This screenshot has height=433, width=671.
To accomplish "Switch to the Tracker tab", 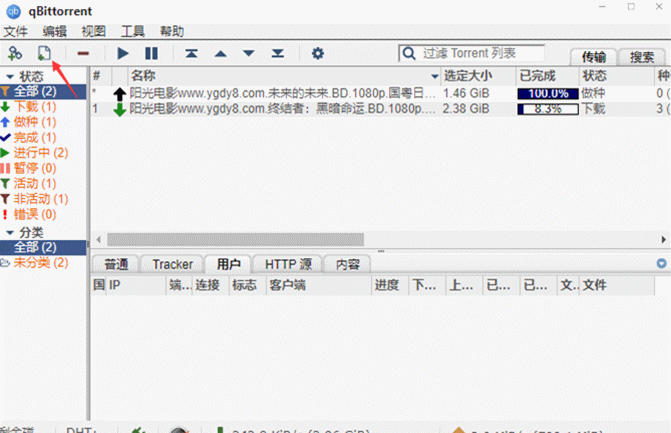I will [172, 264].
